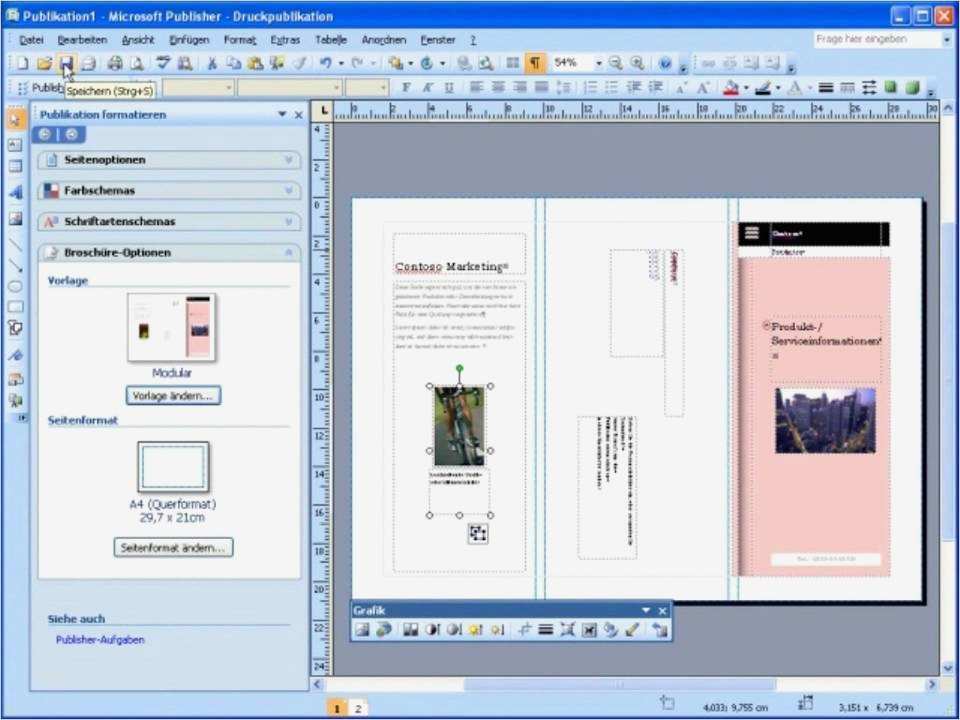Open the zoom level dropdown showing 54%
This screenshot has width=960, height=720.
(x=598, y=62)
